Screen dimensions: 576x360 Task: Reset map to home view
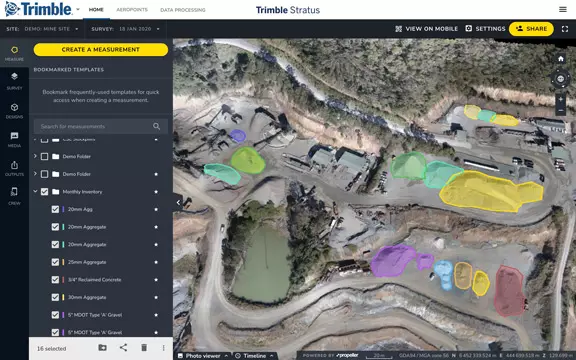click(561, 59)
